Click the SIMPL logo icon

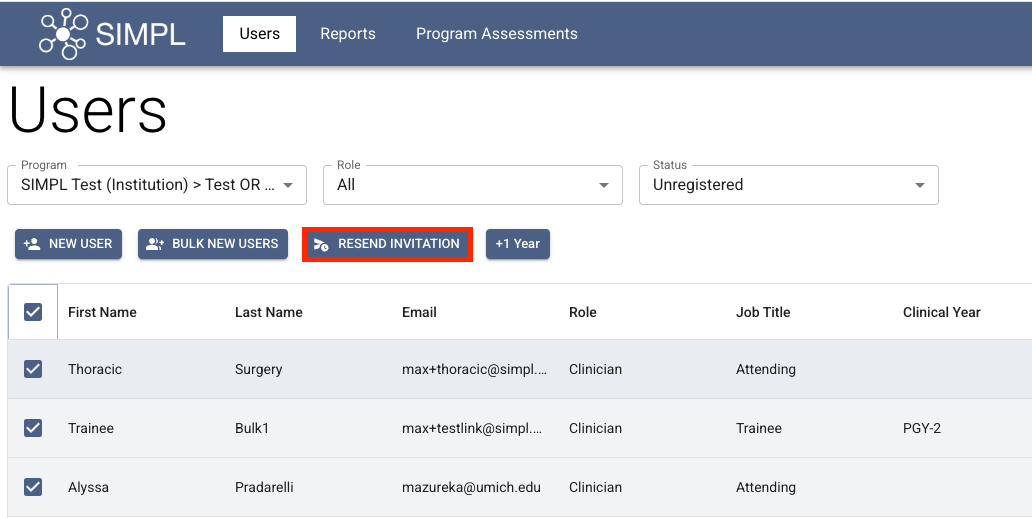click(x=63, y=34)
